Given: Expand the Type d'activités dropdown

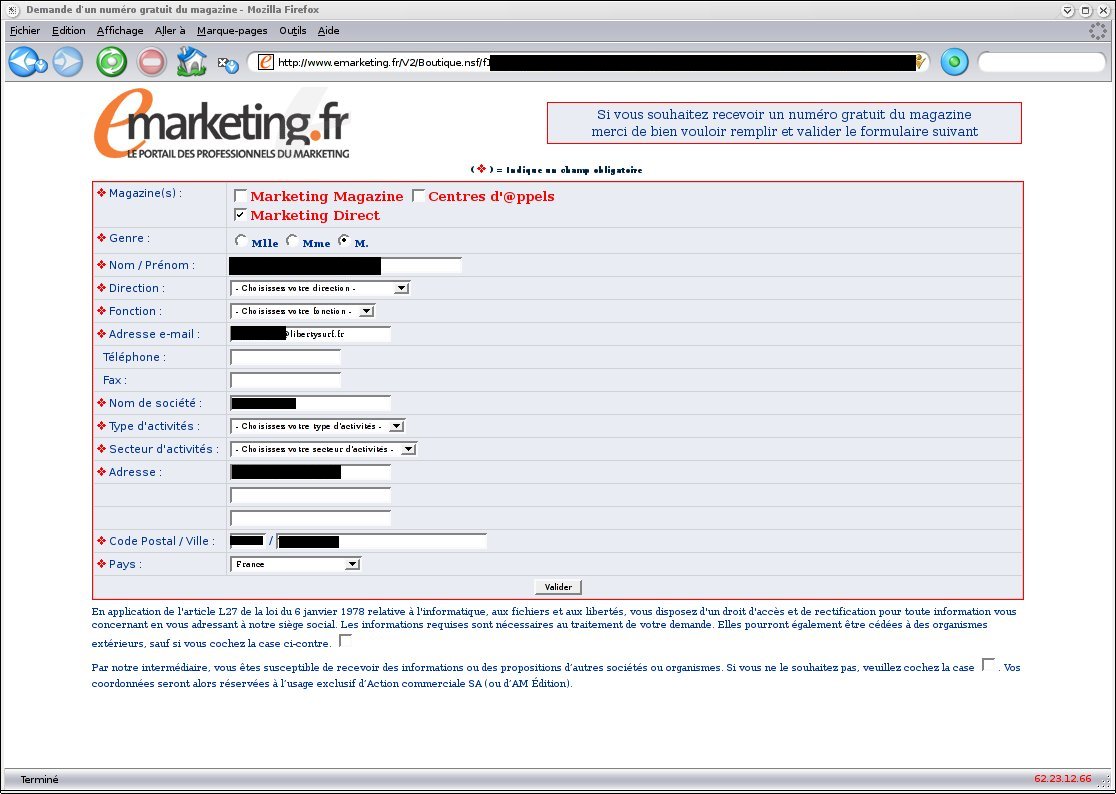Looking at the screenshot, I should (x=317, y=426).
